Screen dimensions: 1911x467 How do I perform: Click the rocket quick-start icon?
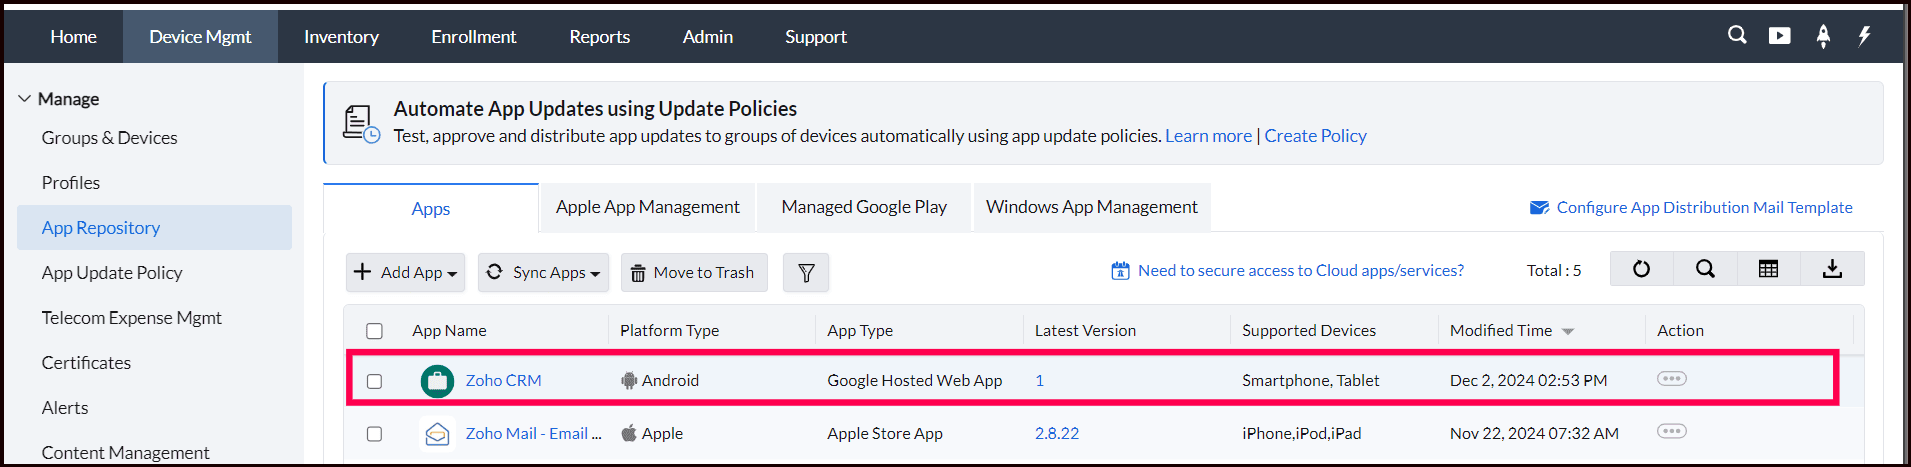[x=1823, y=36]
